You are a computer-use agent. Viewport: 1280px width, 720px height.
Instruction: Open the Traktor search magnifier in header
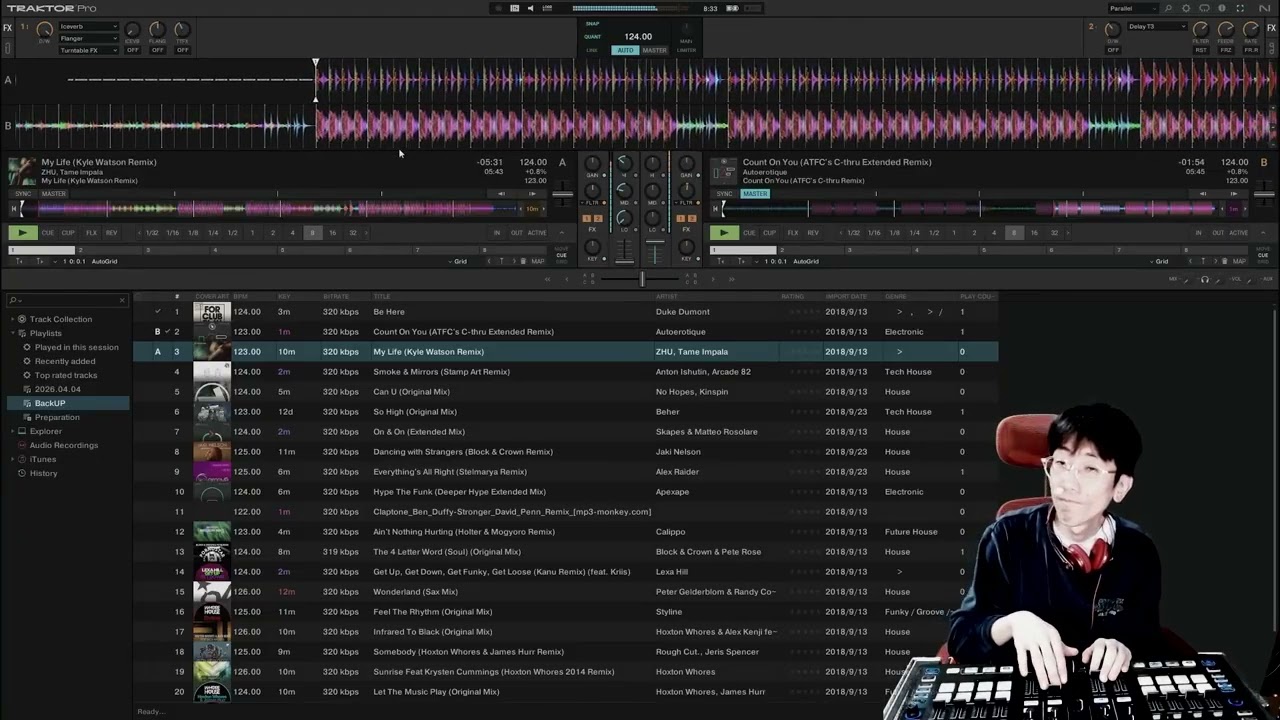1169,8
